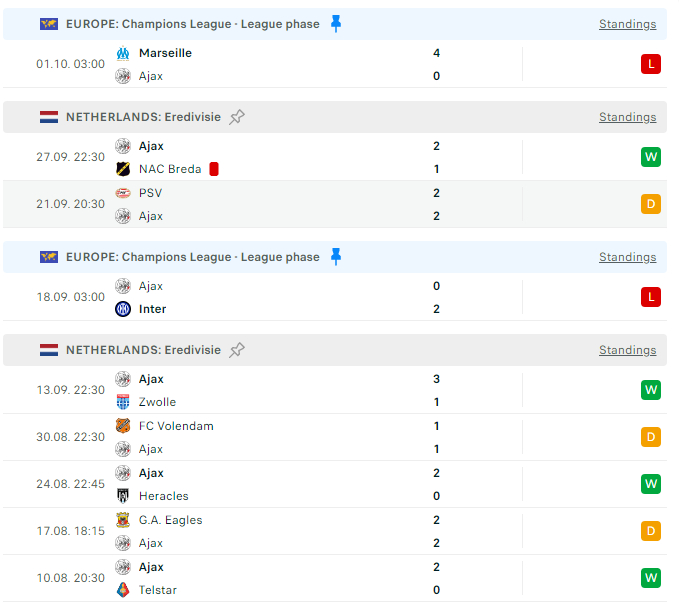
Task: Open Standings for first Champions League section
Action: click(x=627, y=24)
